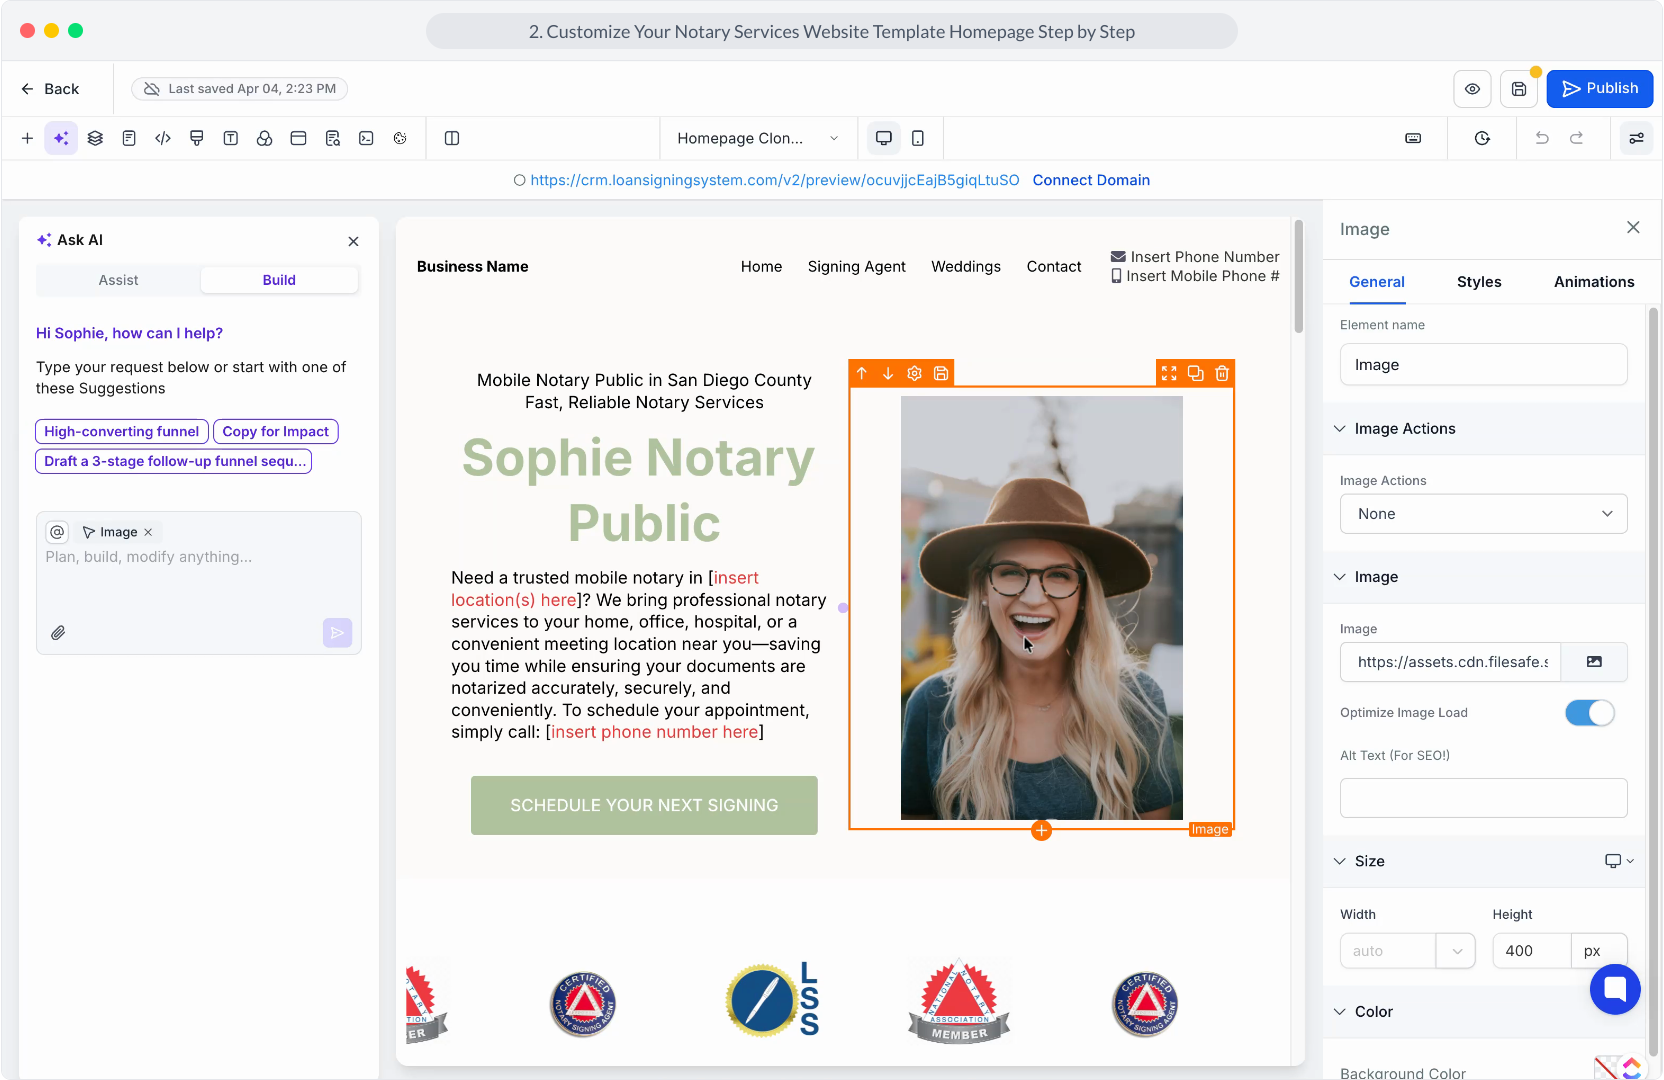Click the Alt Text input field
The height and width of the screenshot is (1080, 1664).
1483,798
